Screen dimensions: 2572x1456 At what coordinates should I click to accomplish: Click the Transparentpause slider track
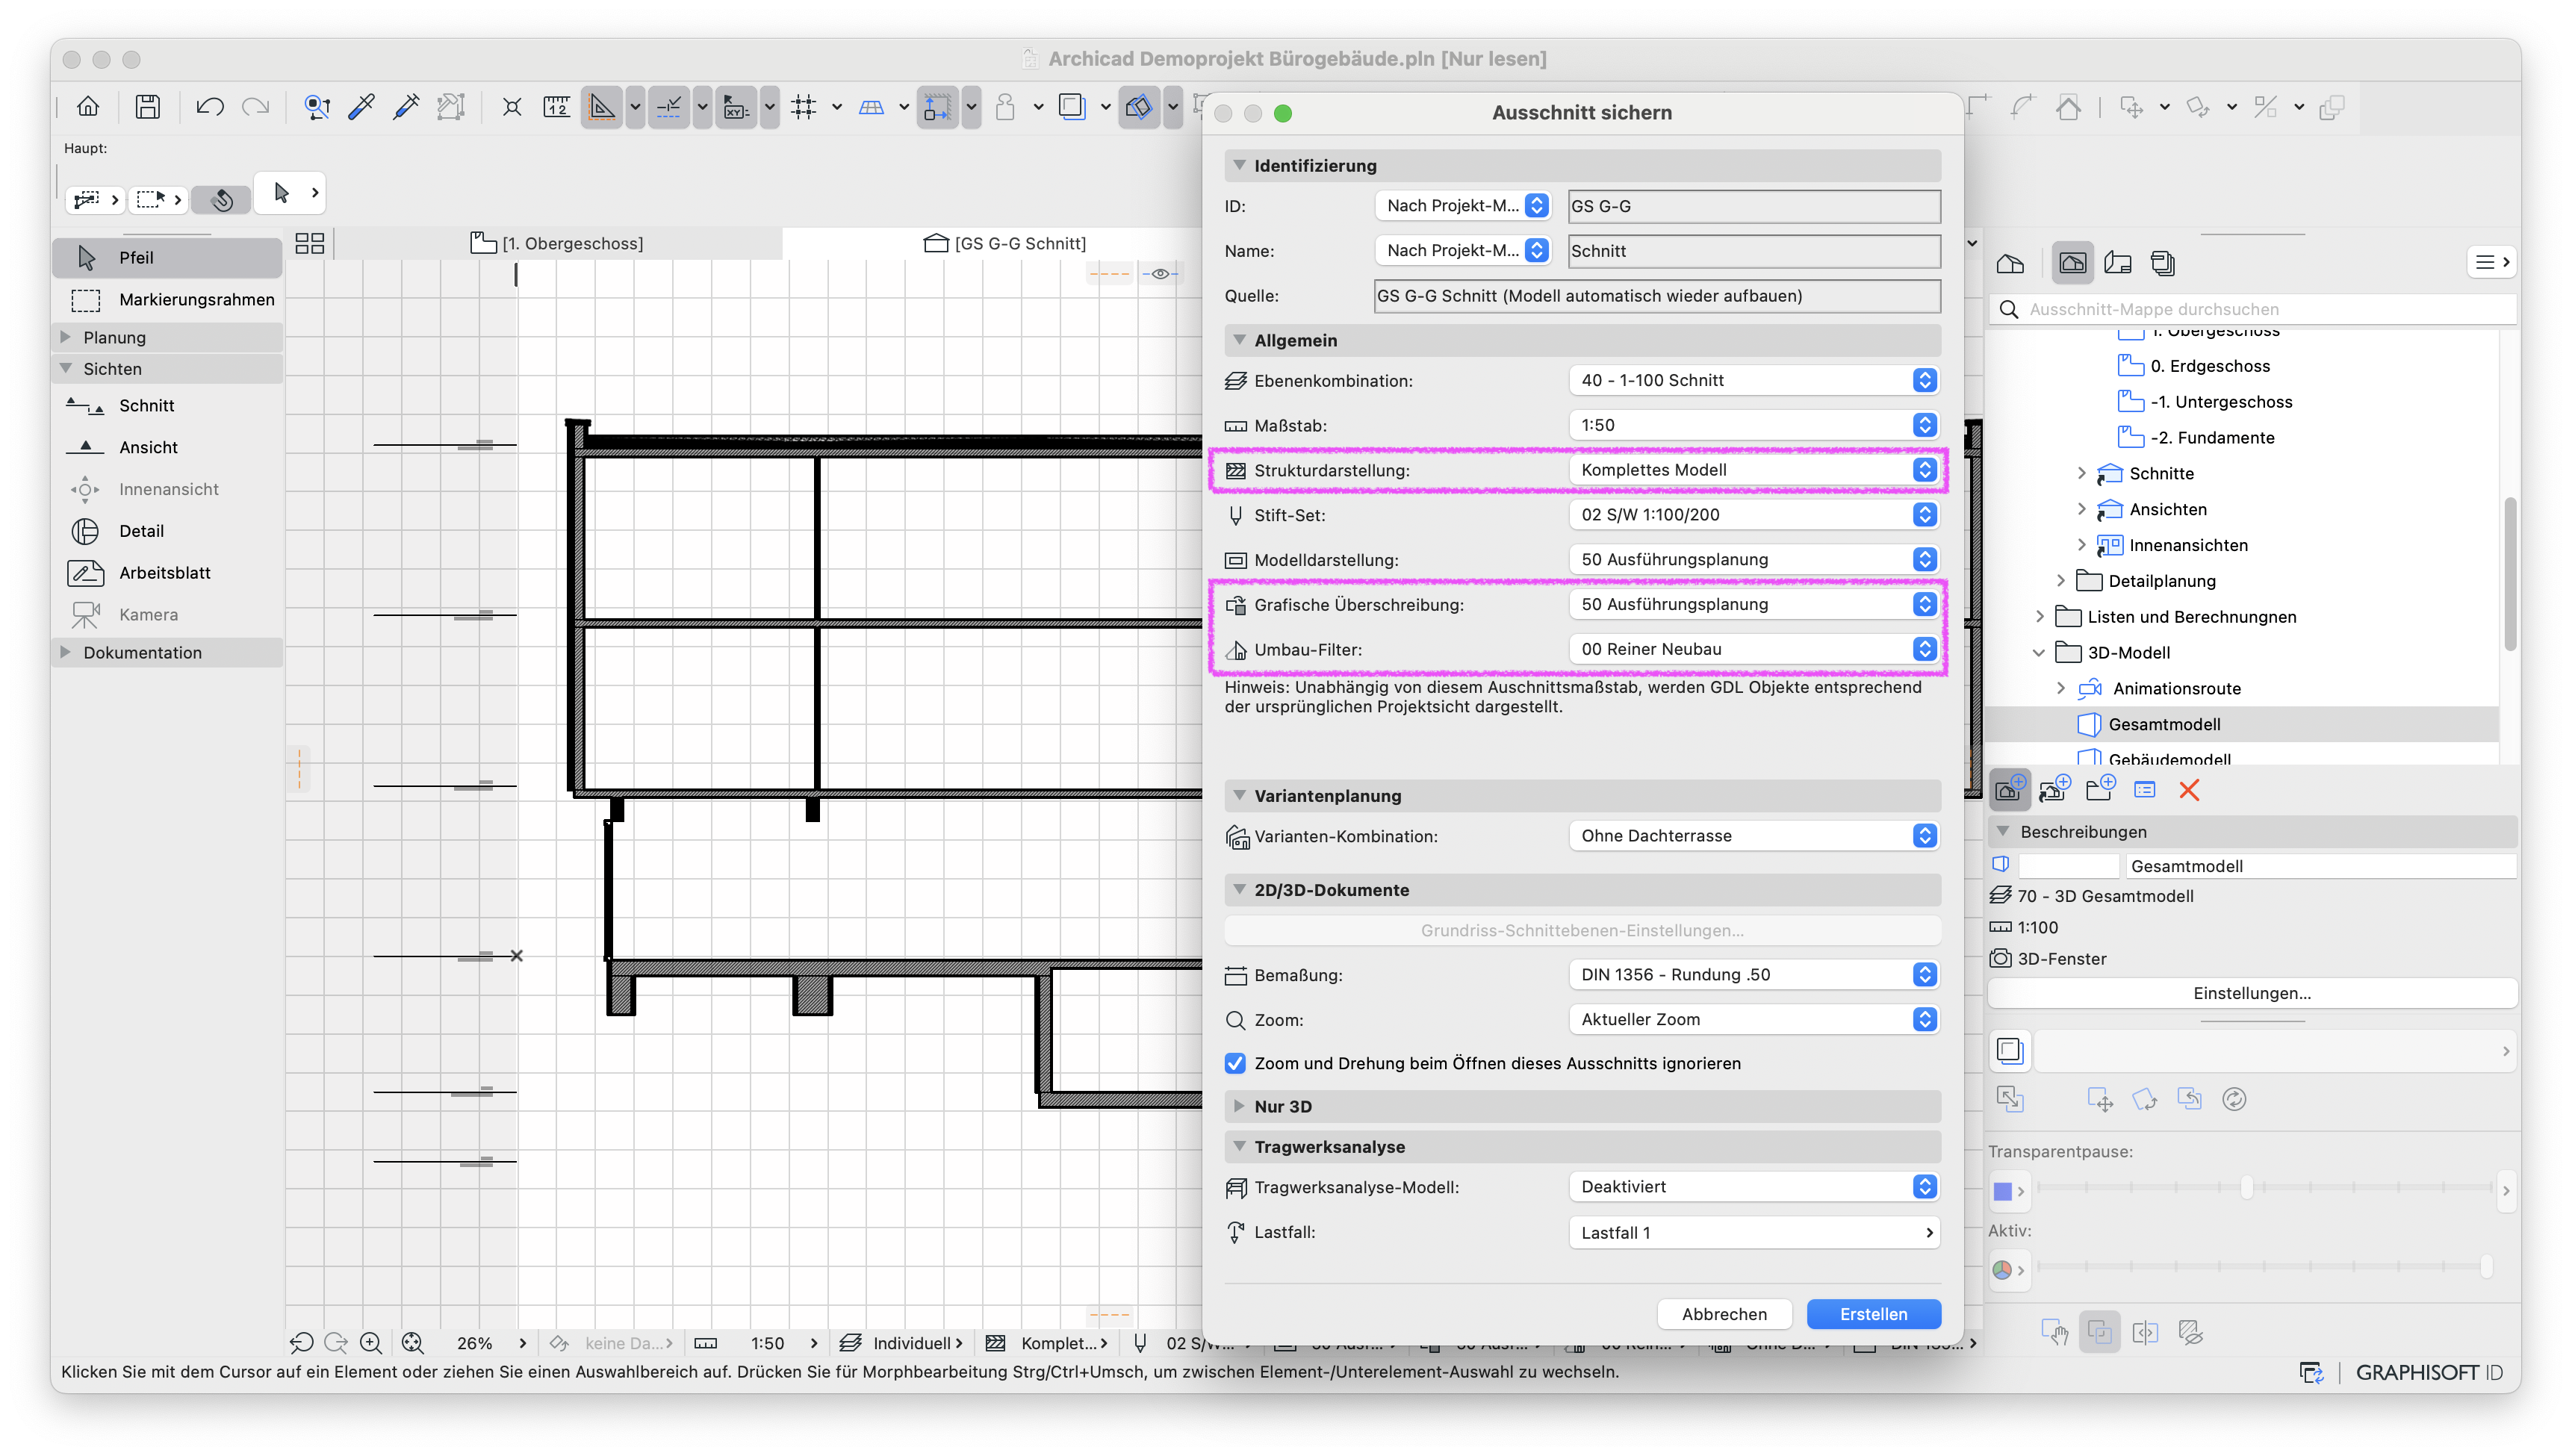click(x=2264, y=1188)
